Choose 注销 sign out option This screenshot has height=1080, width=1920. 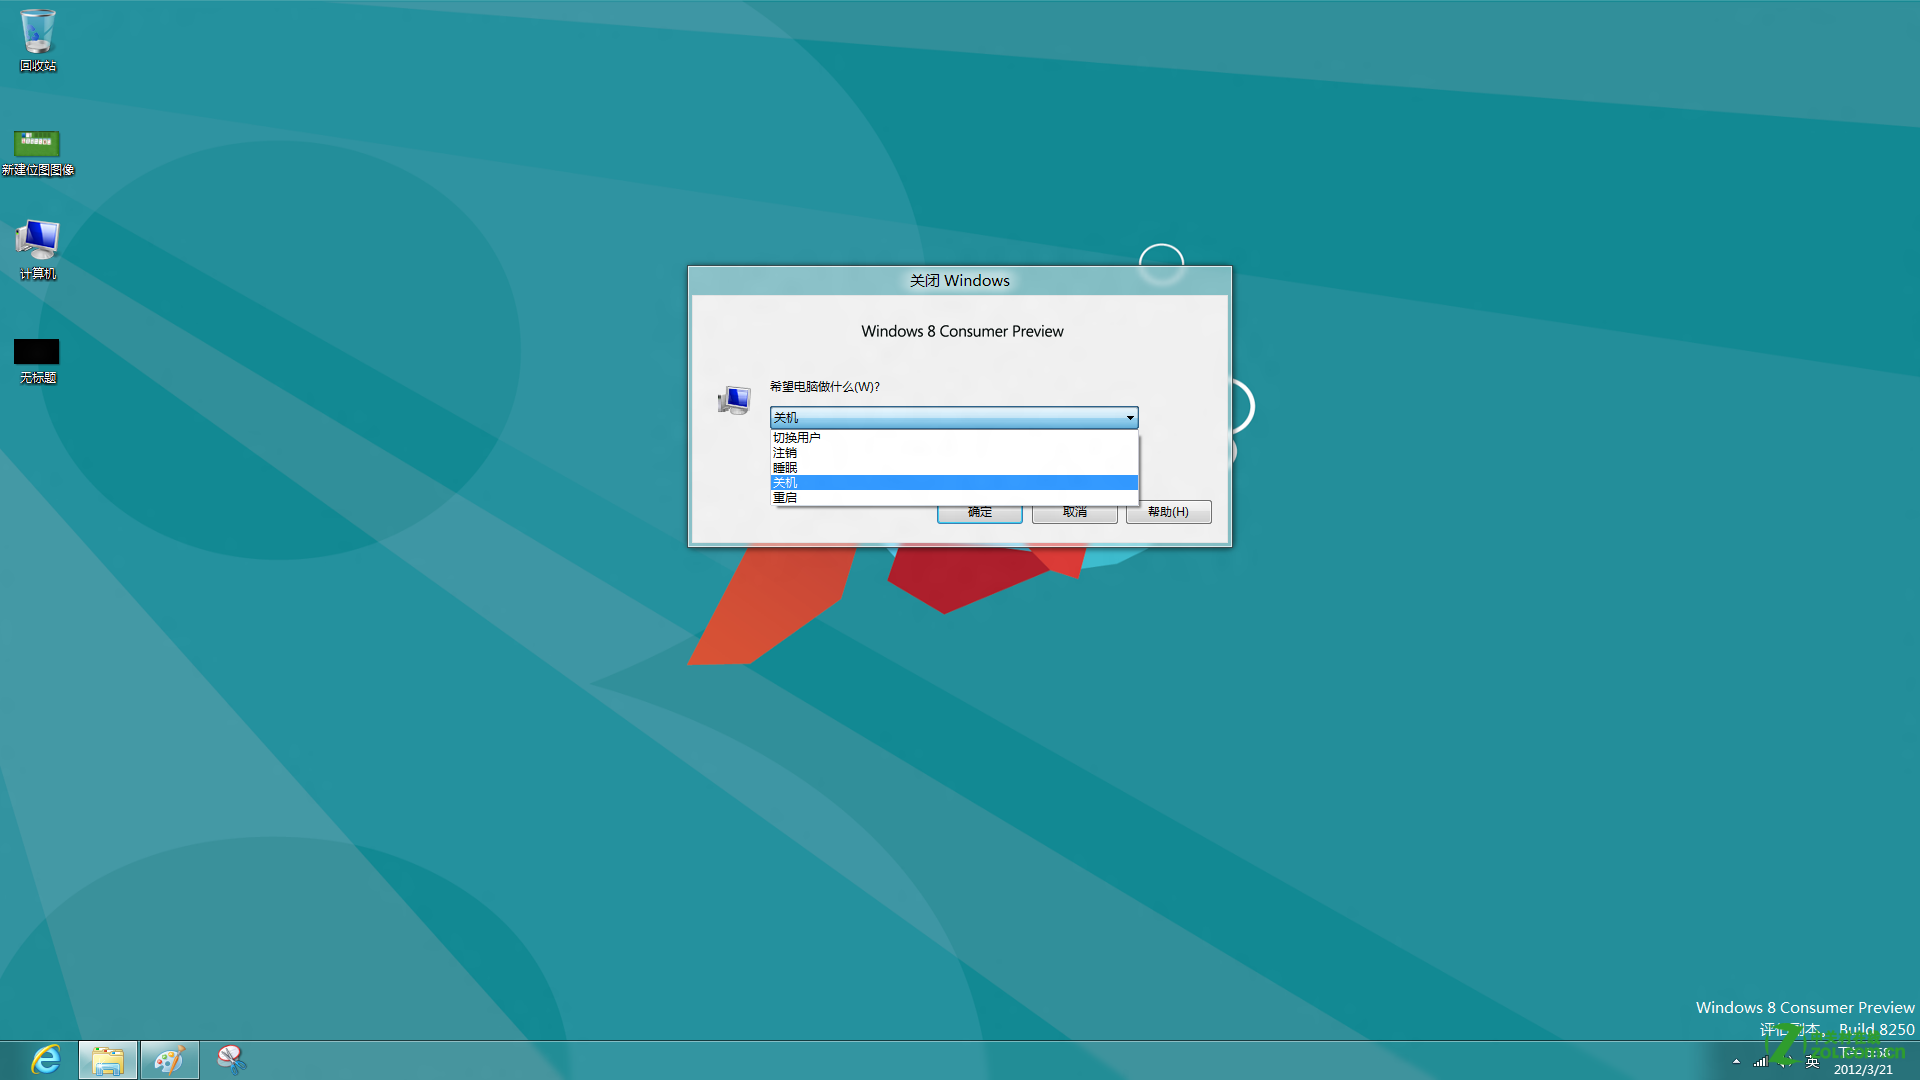tap(785, 453)
